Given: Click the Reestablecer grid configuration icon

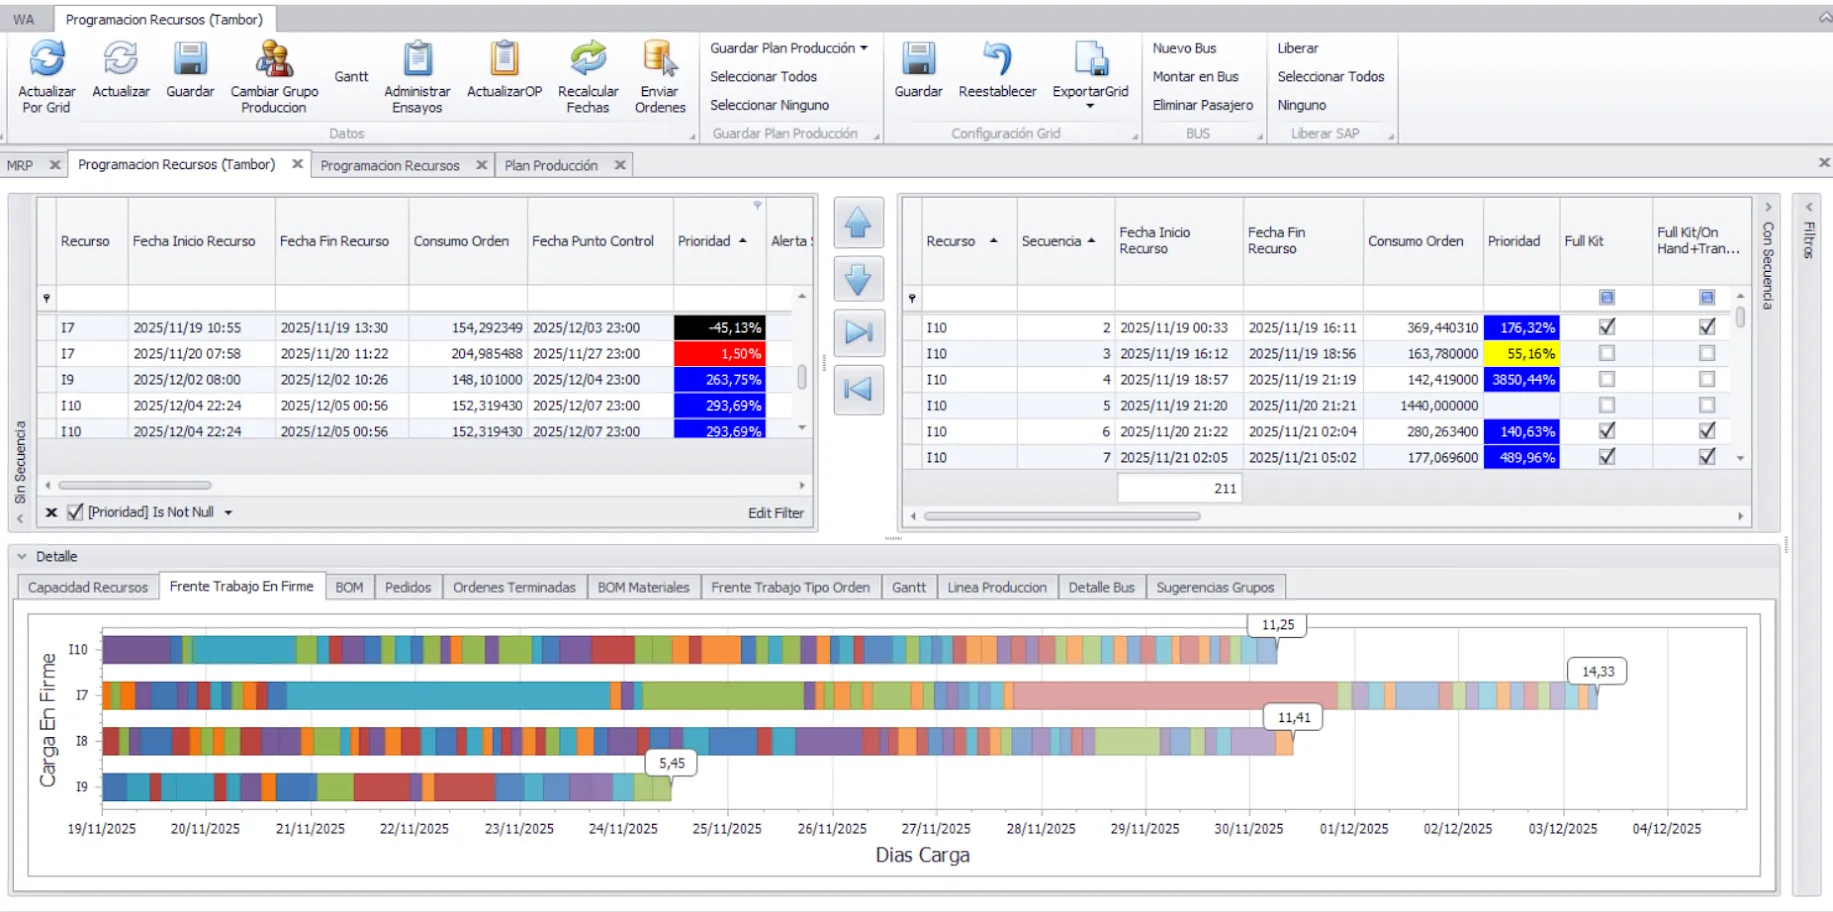Looking at the screenshot, I should [x=997, y=60].
